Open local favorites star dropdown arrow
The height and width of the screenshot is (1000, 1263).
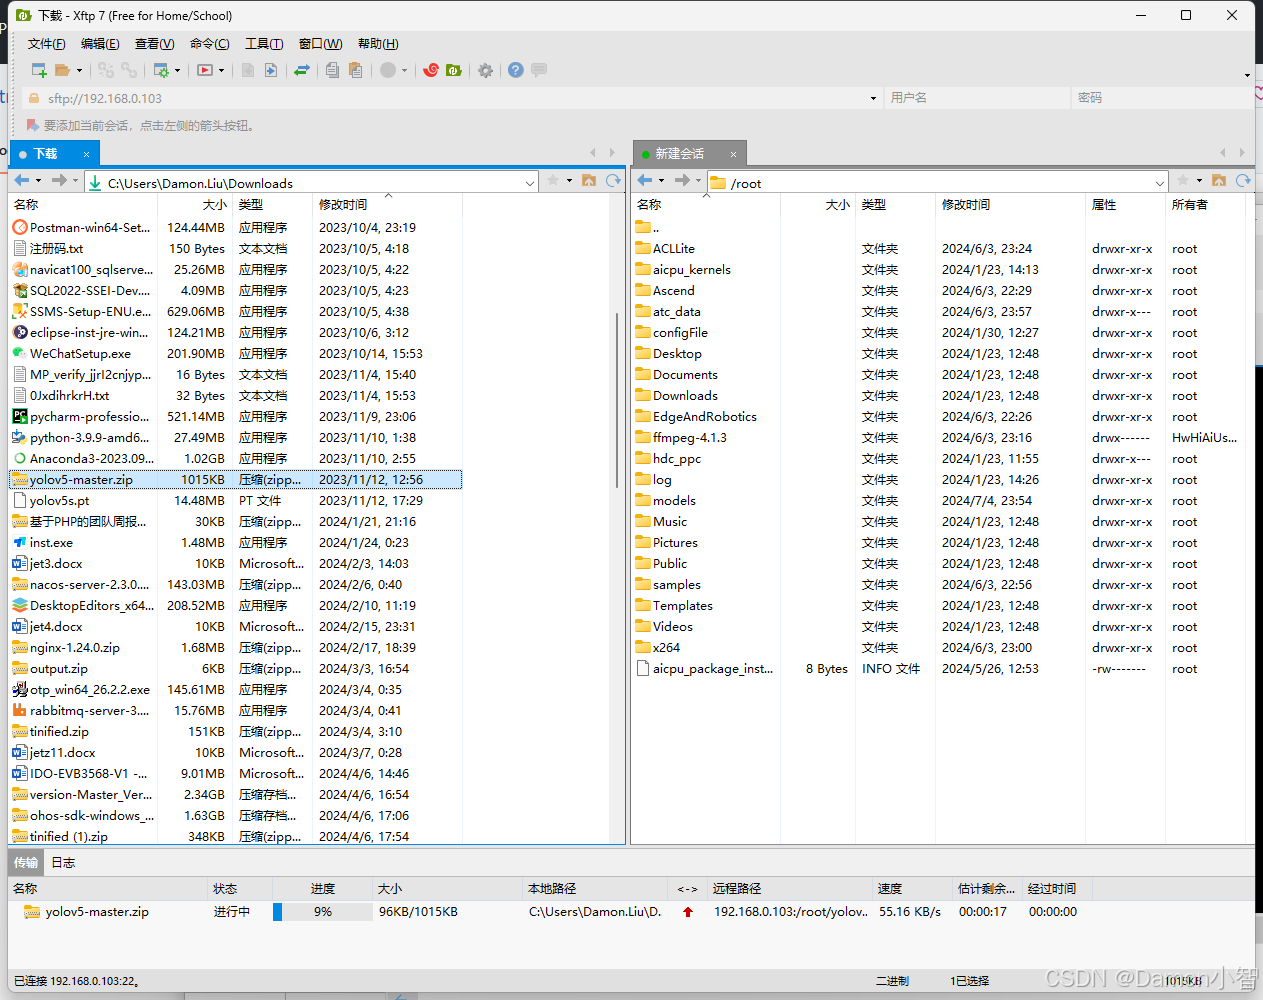coord(569,181)
